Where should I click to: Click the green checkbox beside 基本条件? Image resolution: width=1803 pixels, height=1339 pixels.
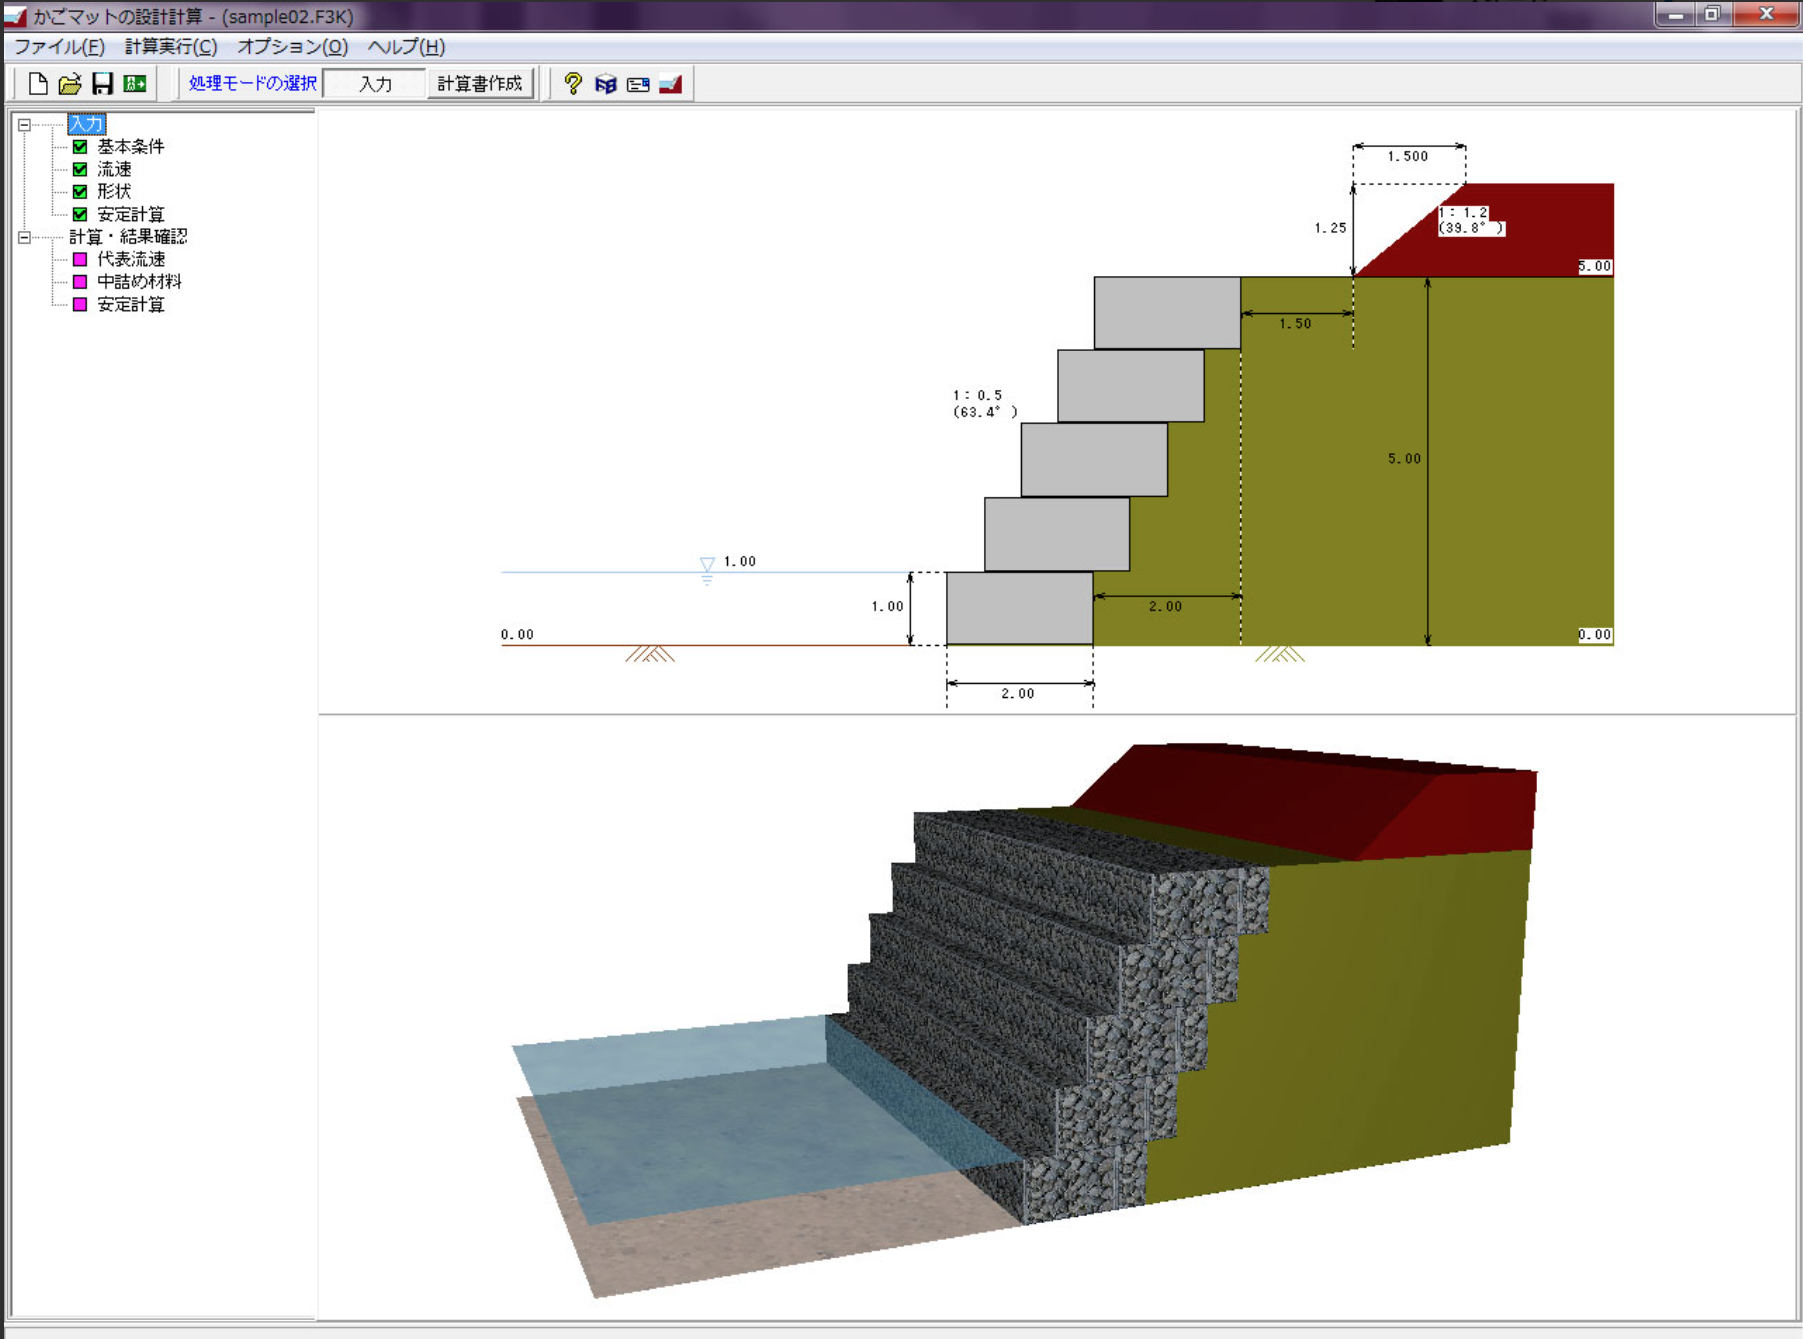point(80,147)
